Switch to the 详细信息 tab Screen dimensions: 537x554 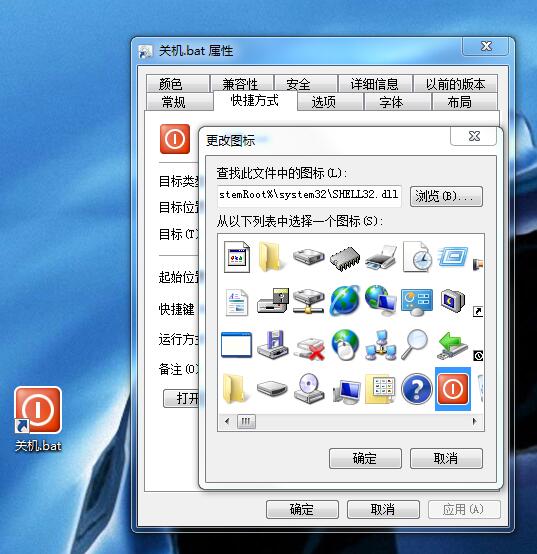(x=376, y=83)
